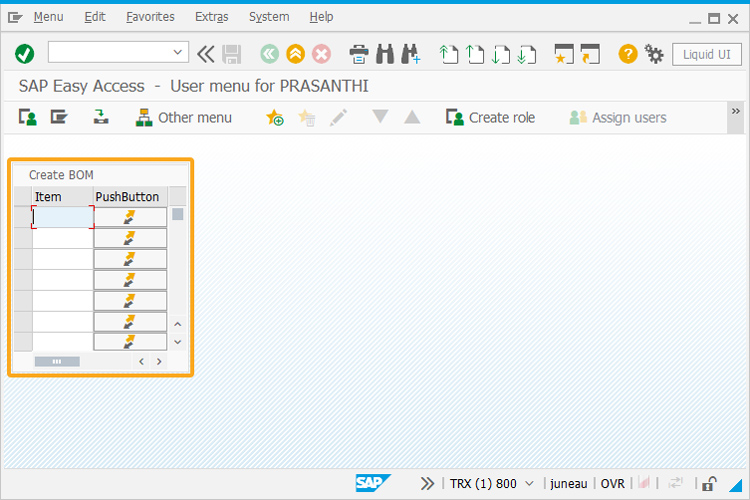Toggle the OVR overwrite mode indicator
The height and width of the screenshot is (500, 750).
tap(612, 484)
